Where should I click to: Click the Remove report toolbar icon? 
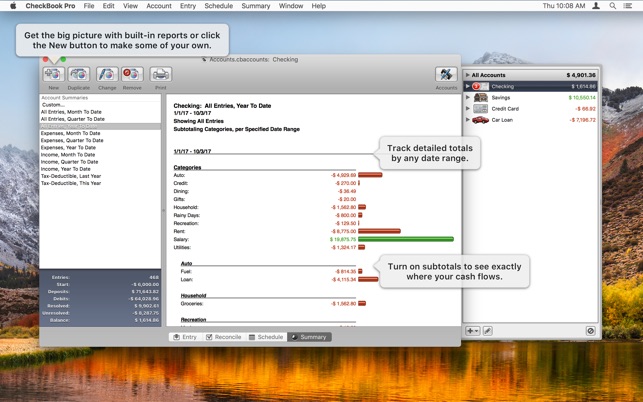[132, 74]
